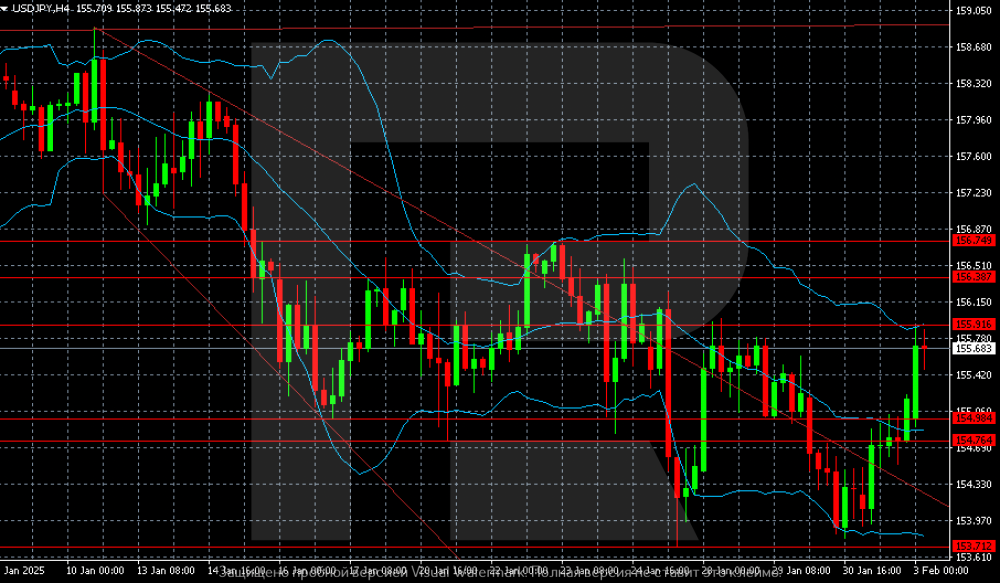
Task: Select the red 156.749 price level label
Action: (x=973, y=241)
